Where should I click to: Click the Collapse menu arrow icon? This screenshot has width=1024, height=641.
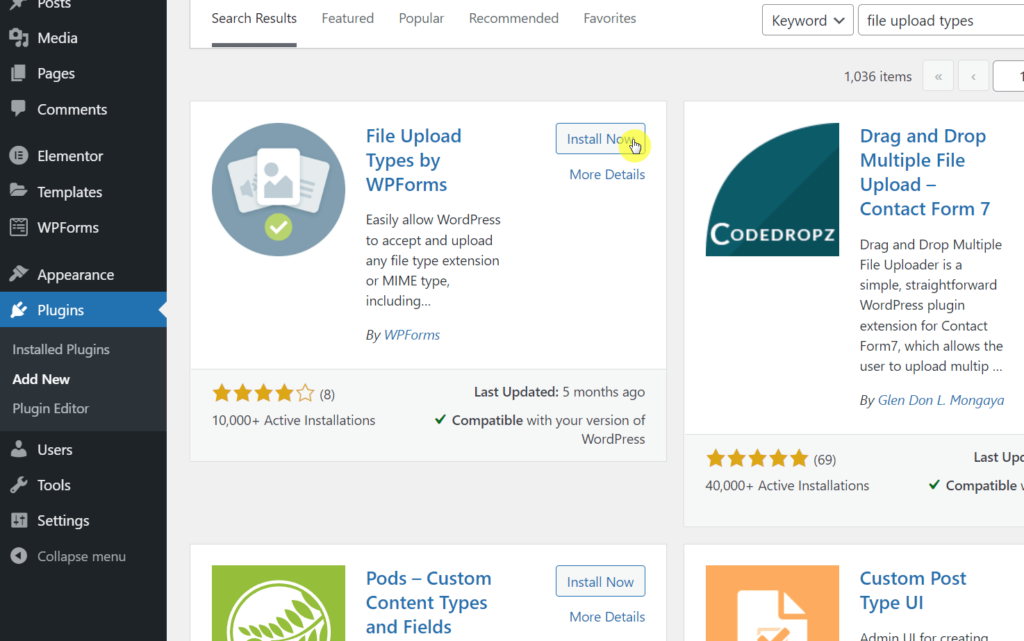[19, 555]
